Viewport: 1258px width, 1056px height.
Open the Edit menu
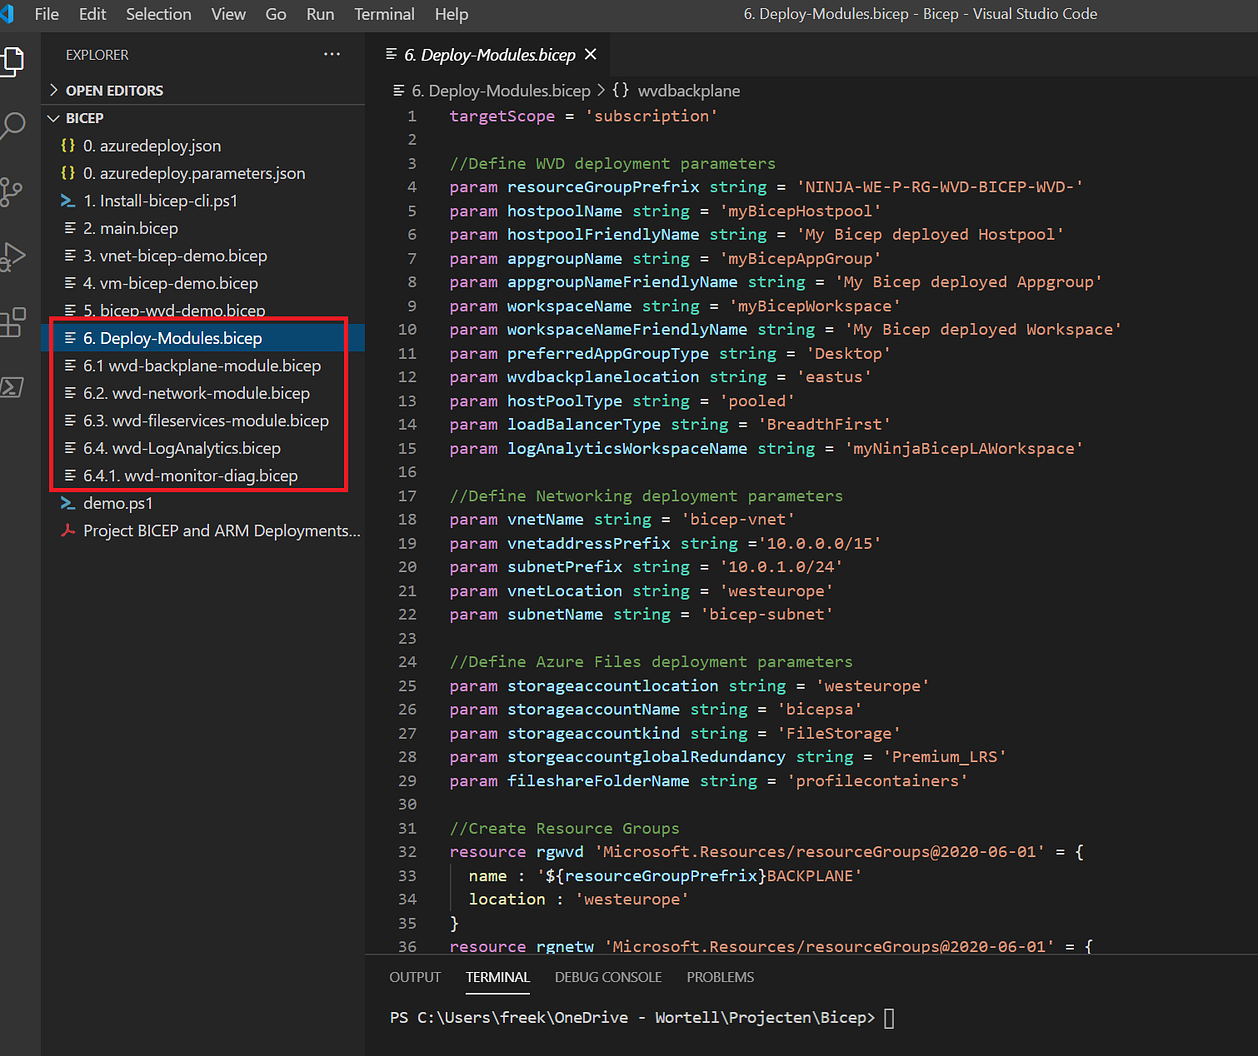pos(92,14)
